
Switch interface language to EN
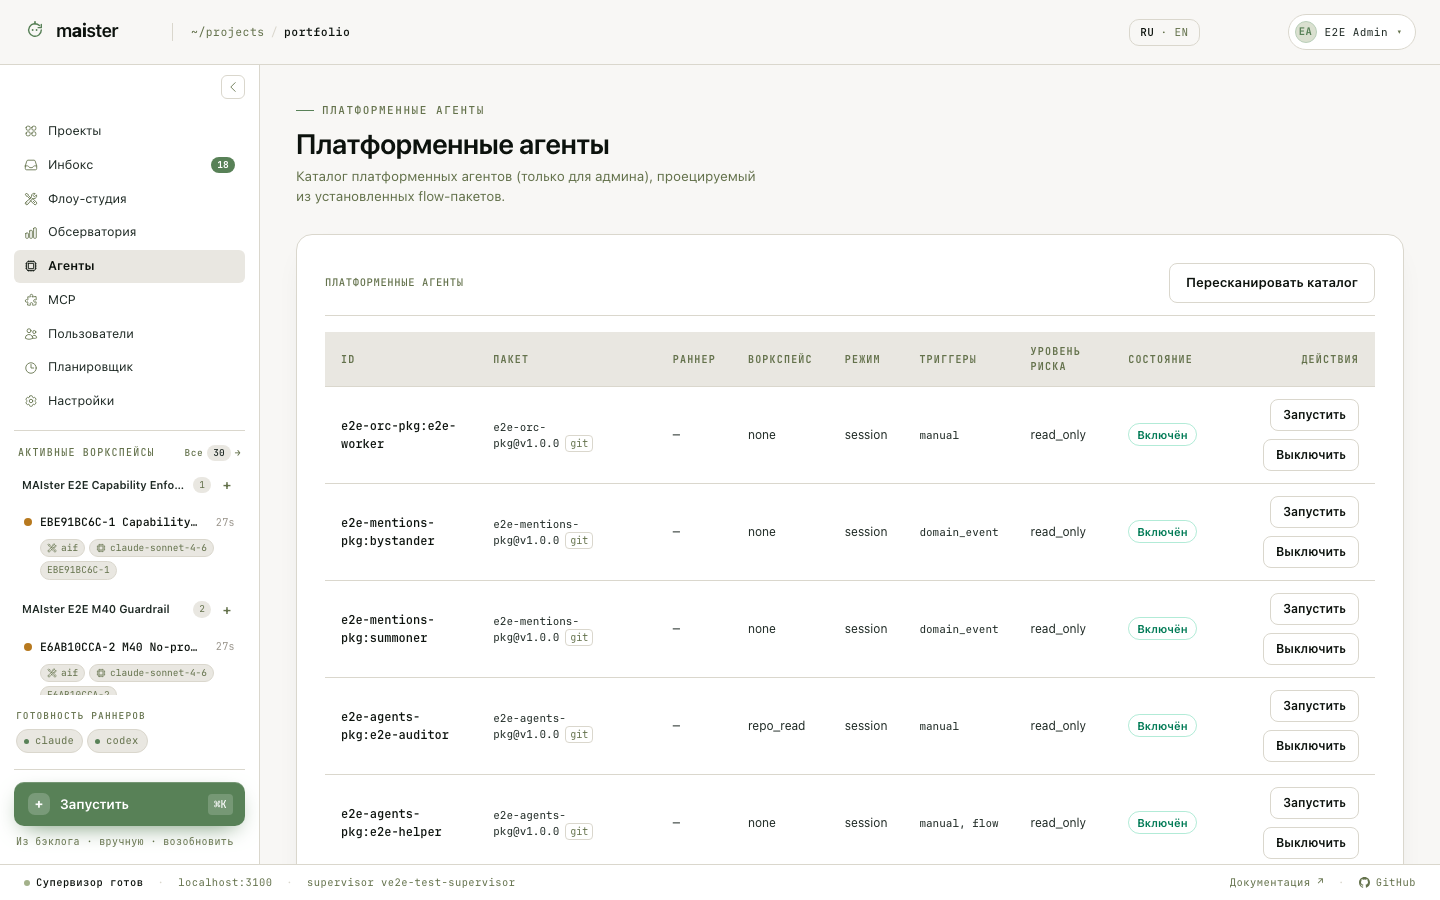[x=1181, y=32]
